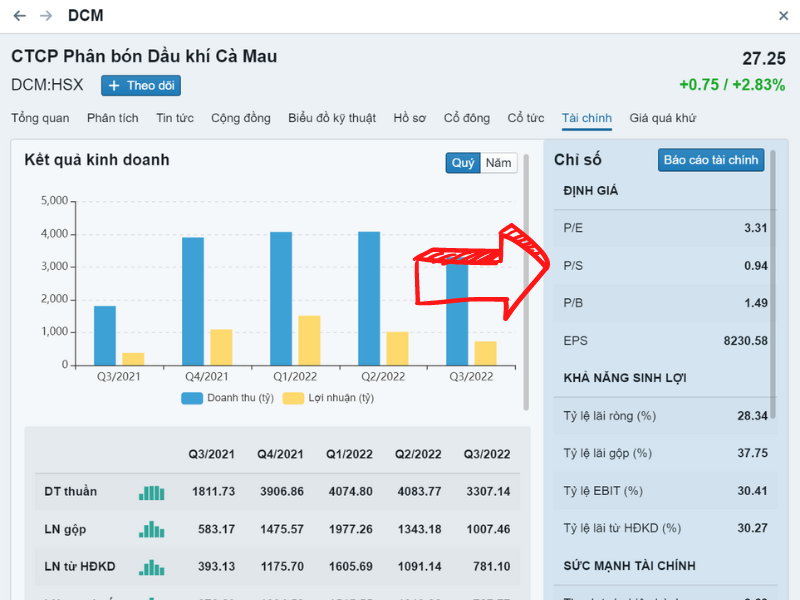800x600 pixels.
Task: Click the Kết quả kinh doanh heading
Action: [97, 160]
